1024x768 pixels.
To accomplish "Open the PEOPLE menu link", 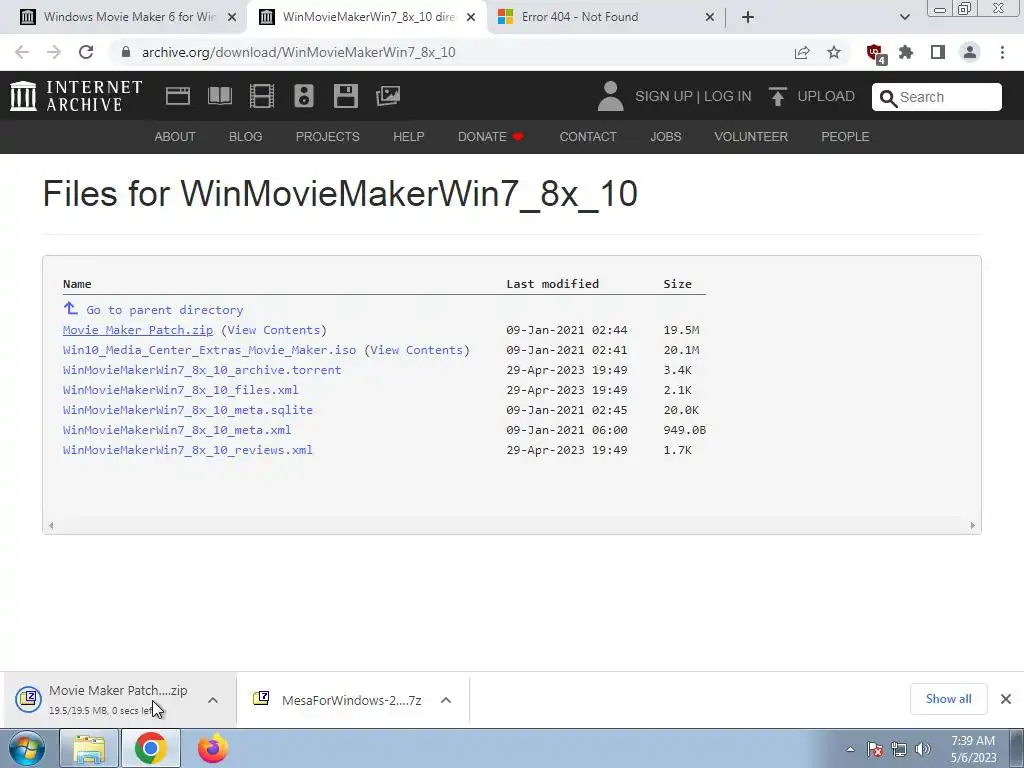I will pos(845,136).
